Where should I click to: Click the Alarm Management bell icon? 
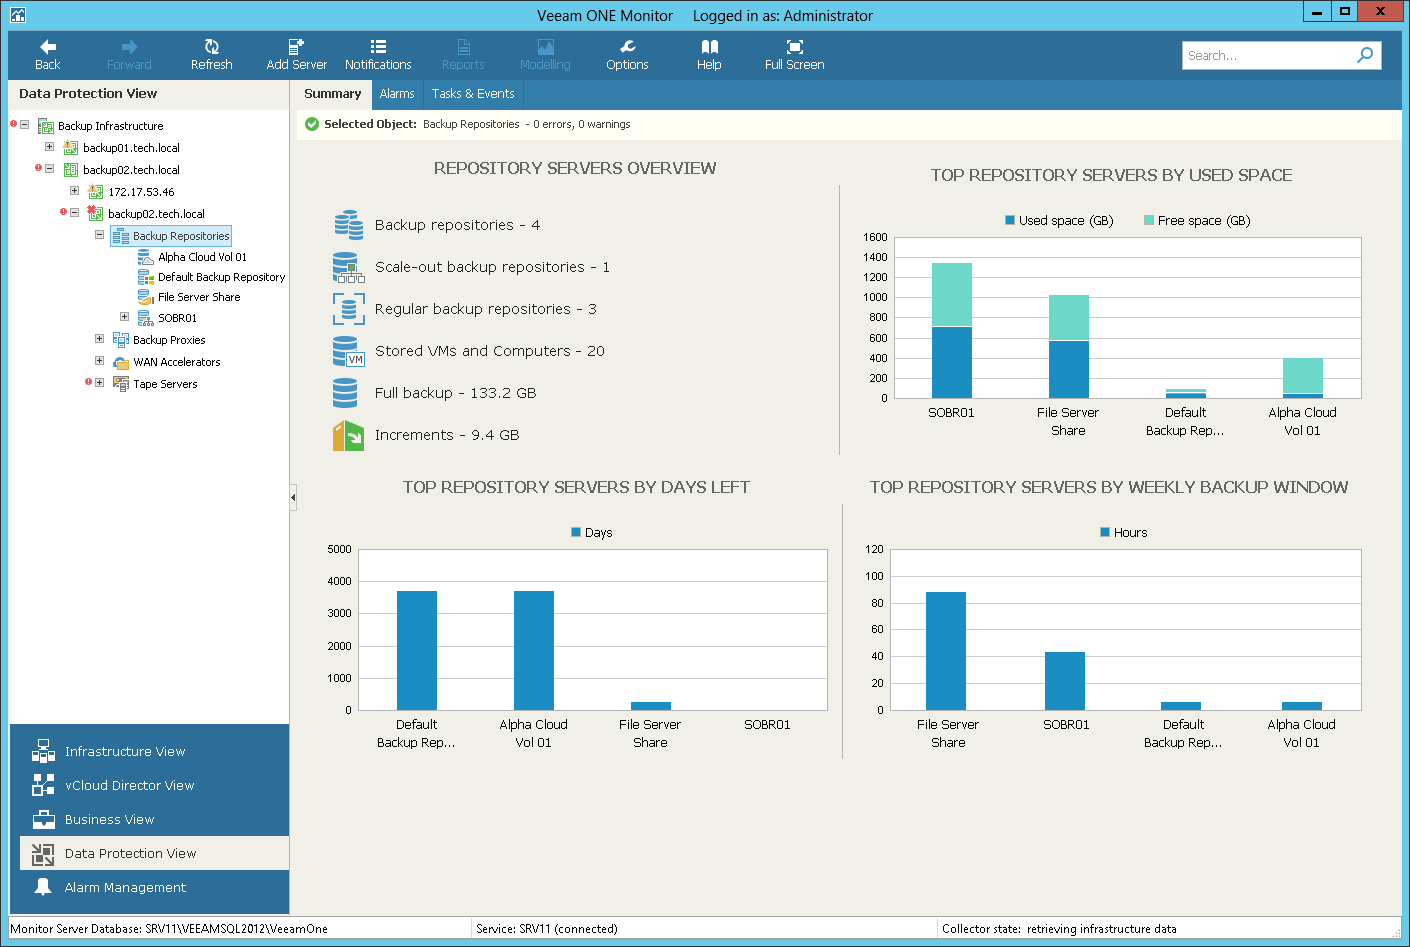[x=43, y=887]
